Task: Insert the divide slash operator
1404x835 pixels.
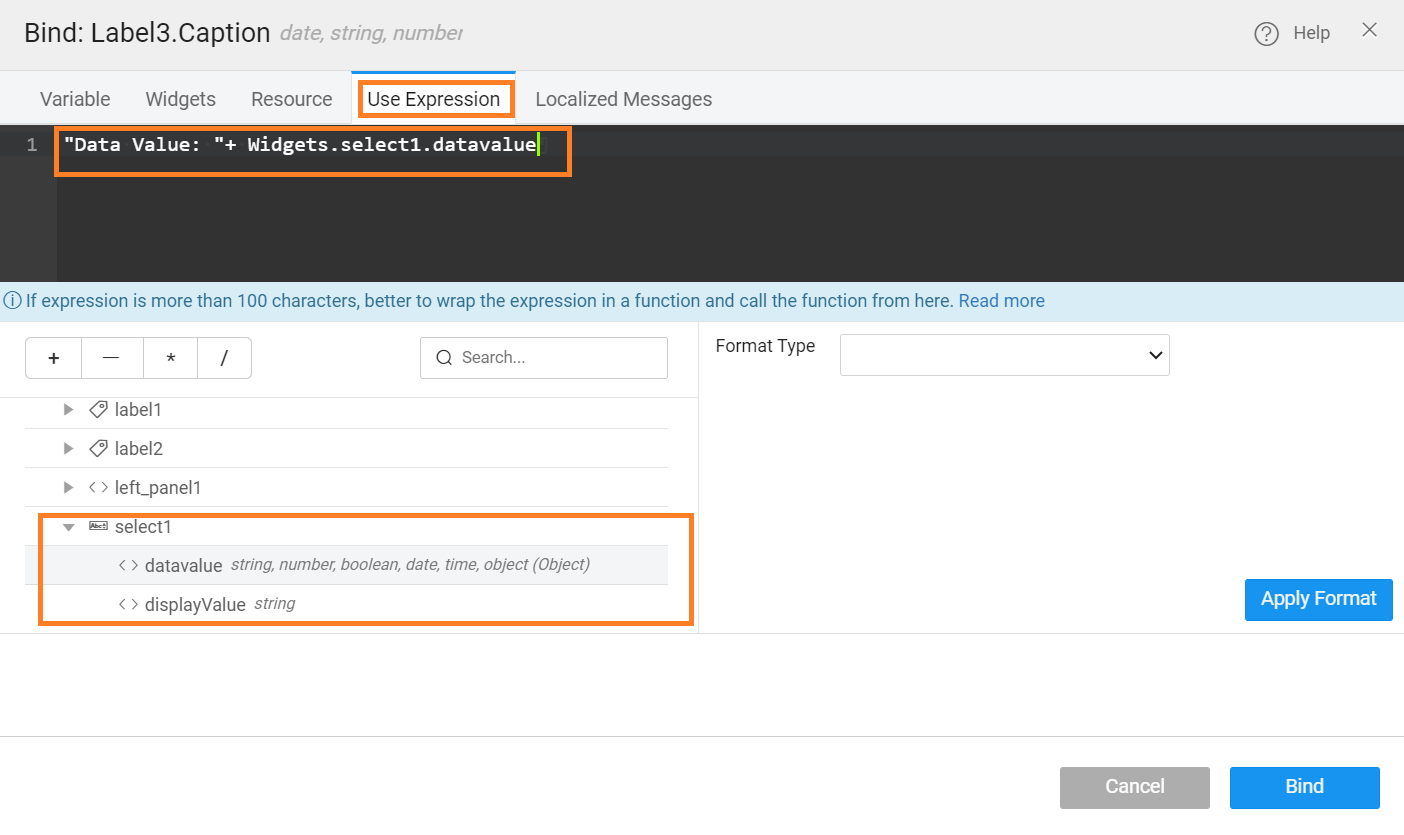Action: pyautogui.click(x=224, y=358)
